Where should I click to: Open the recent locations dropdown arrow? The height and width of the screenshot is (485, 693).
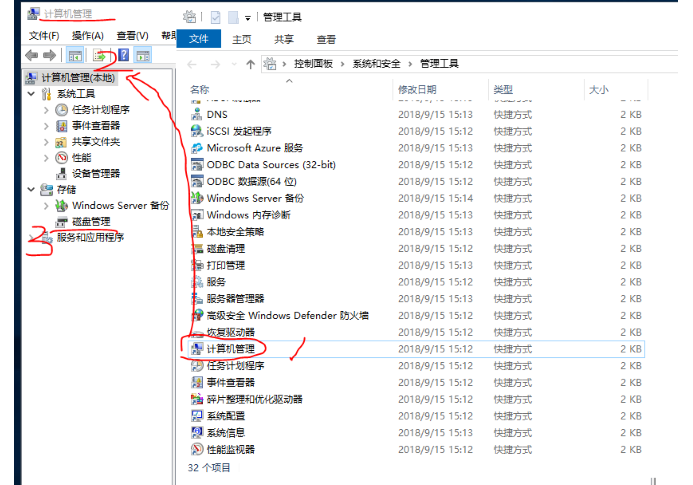[x=234, y=65]
